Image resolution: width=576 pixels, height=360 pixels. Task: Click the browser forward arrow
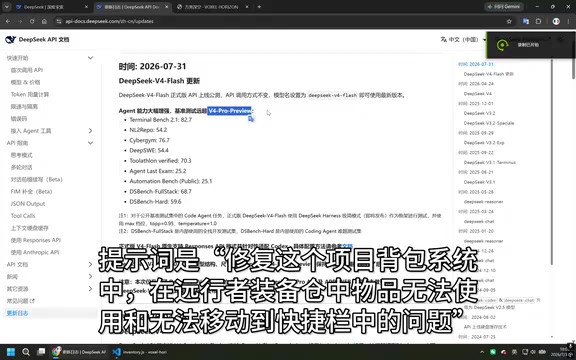click(x=20, y=21)
